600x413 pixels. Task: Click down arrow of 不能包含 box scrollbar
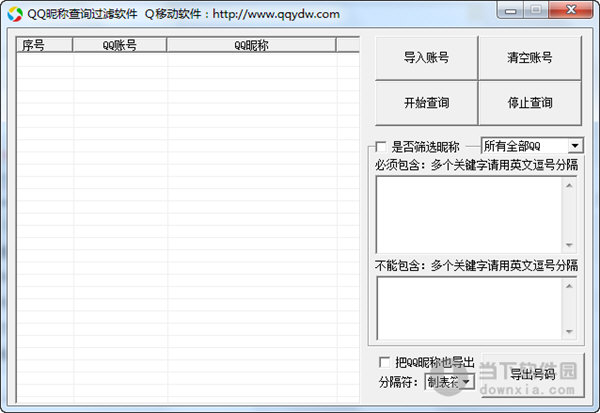point(569,331)
